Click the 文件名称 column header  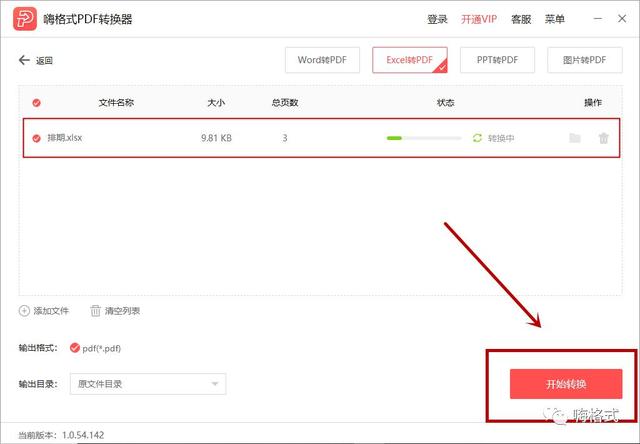(116, 103)
